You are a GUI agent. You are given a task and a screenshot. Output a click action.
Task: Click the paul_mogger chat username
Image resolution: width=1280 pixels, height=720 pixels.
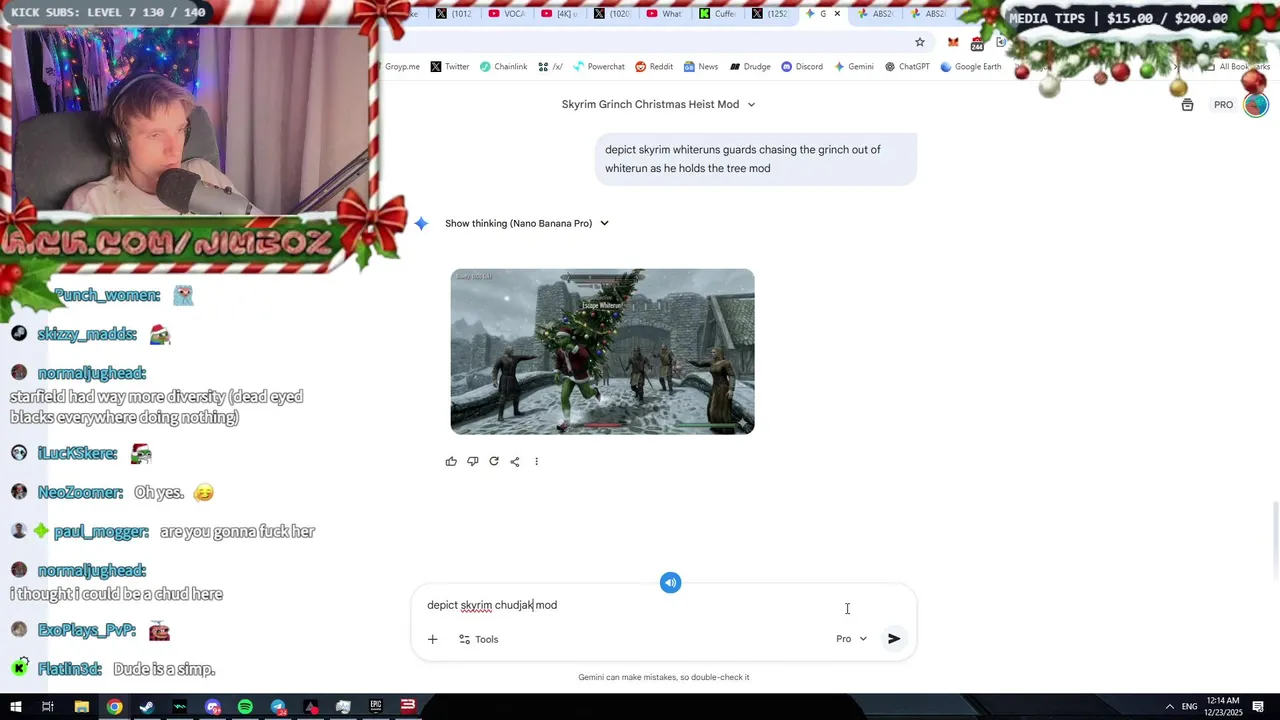(101, 532)
